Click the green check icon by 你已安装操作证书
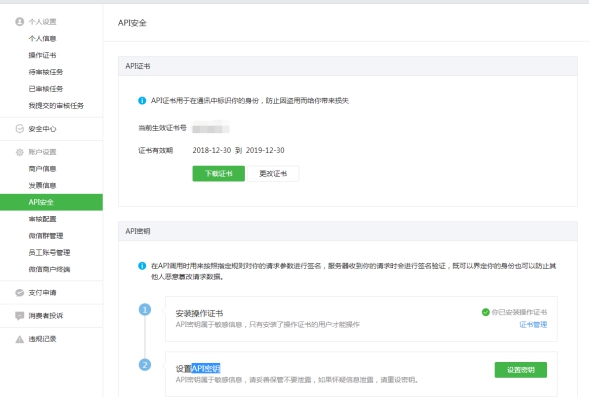The image size is (589, 398). click(485, 312)
